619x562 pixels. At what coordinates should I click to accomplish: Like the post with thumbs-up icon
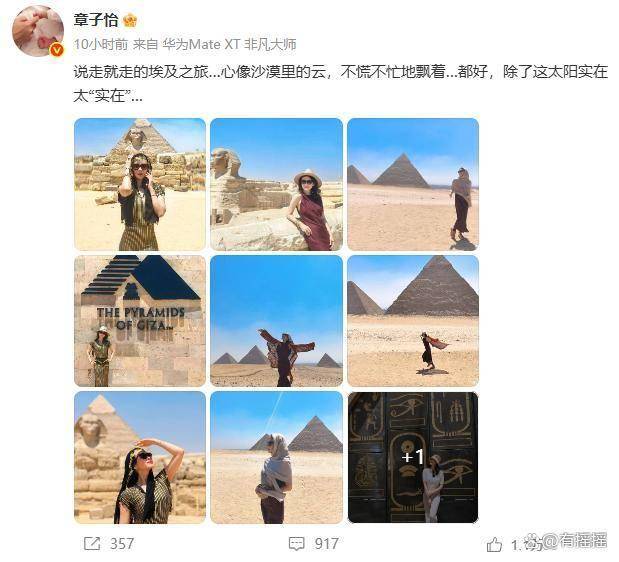pos(494,545)
